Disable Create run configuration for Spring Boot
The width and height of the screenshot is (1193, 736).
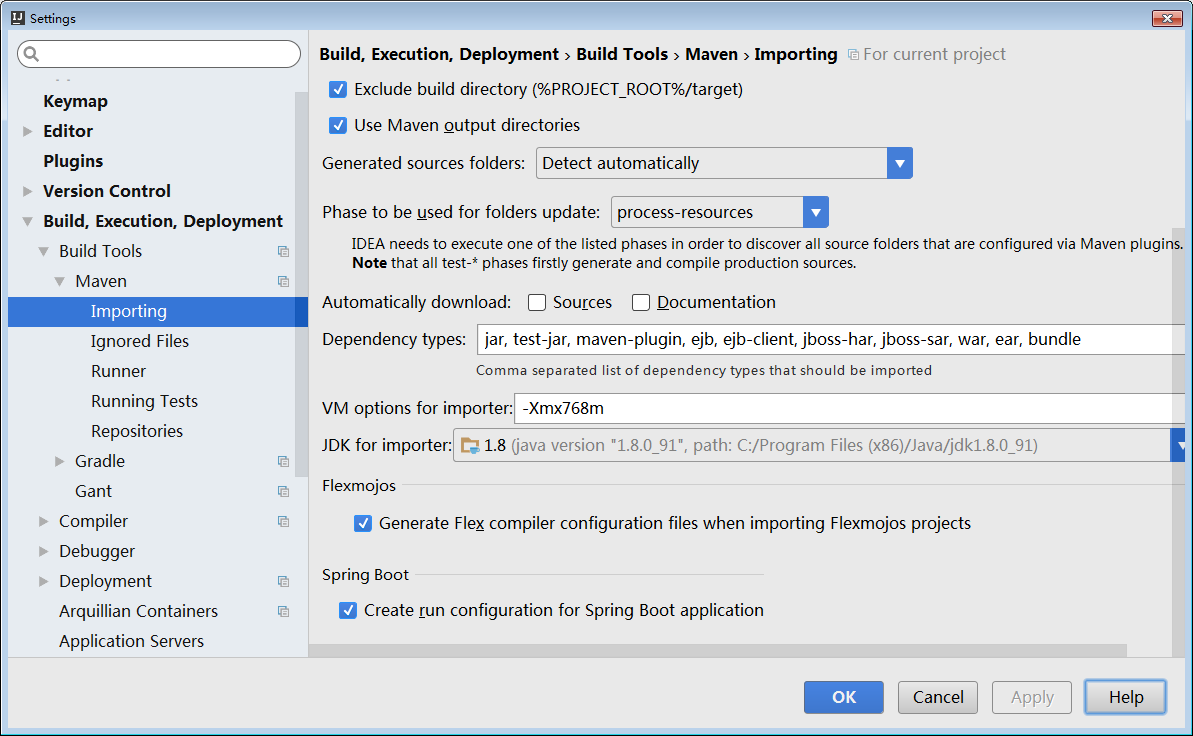pyautogui.click(x=348, y=610)
